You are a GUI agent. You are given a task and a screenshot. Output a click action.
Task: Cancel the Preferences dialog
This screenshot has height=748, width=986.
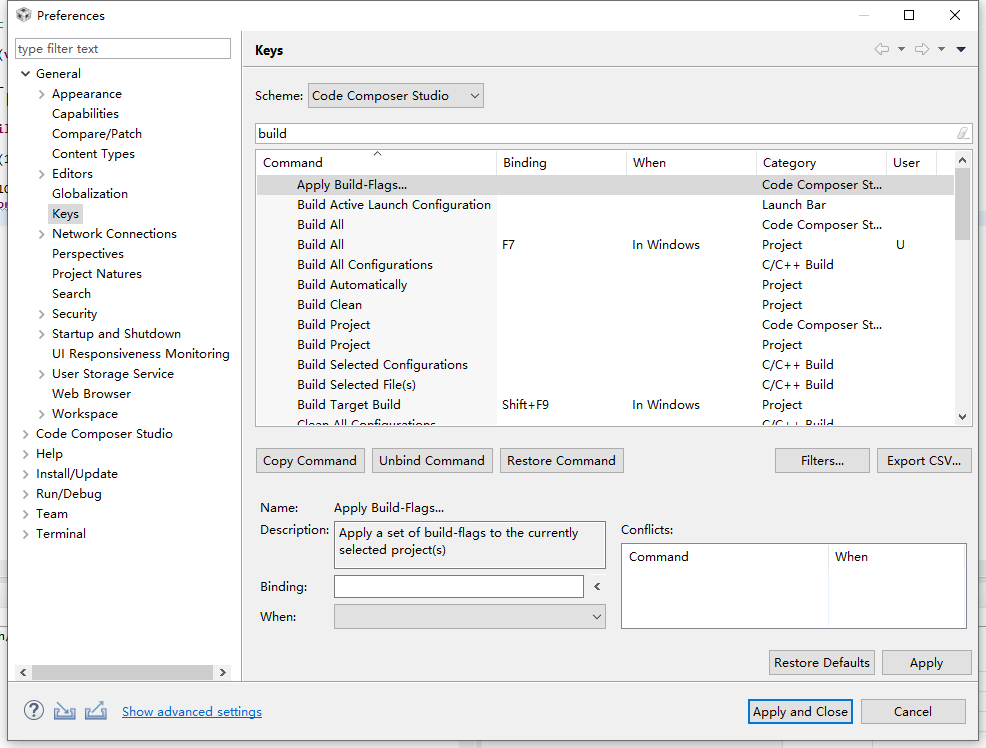(913, 712)
